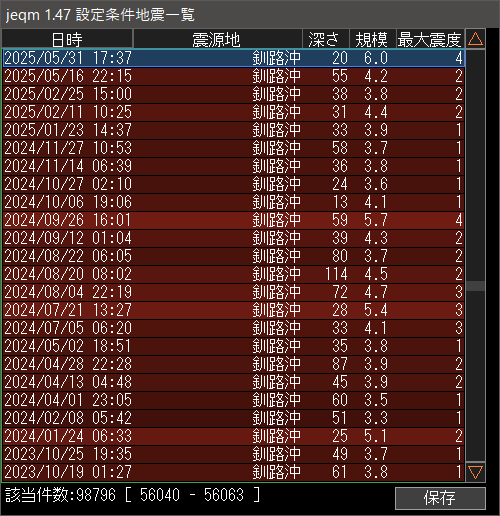500x516 pixels.
Task: Select the 2023/10/19 01:27 earthquake row
Action: click(x=233, y=472)
